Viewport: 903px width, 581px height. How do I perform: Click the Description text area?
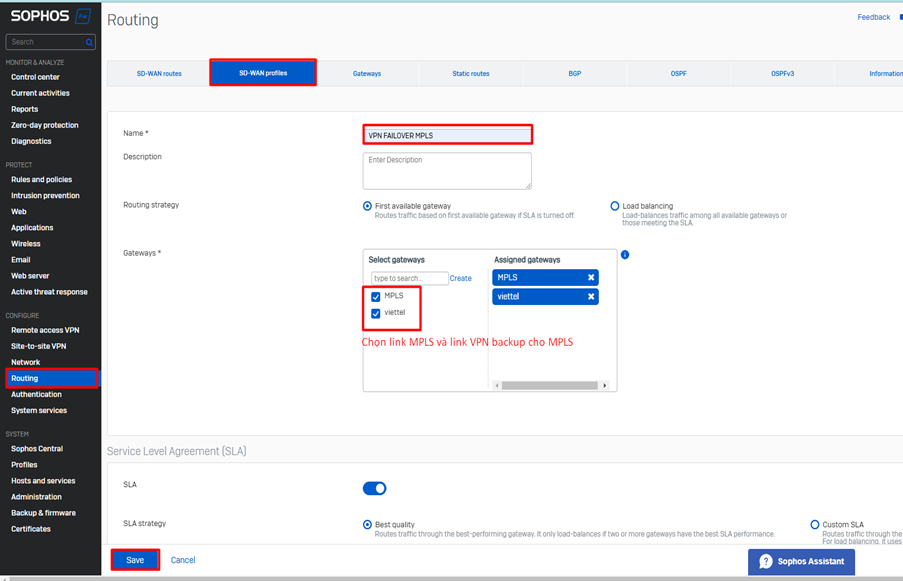coord(447,170)
